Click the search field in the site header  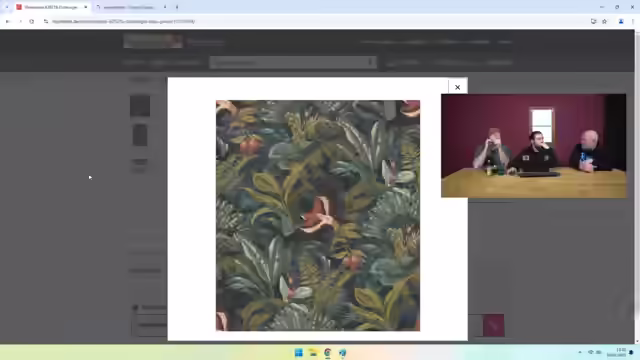pos(293,62)
